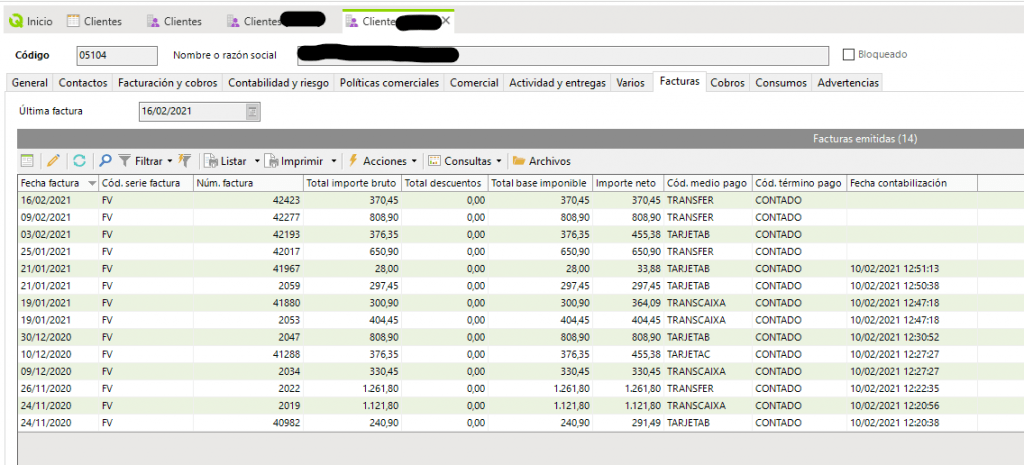Sort by Cód. serie factura column
The height and width of the screenshot is (465, 1024).
coord(146,184)
